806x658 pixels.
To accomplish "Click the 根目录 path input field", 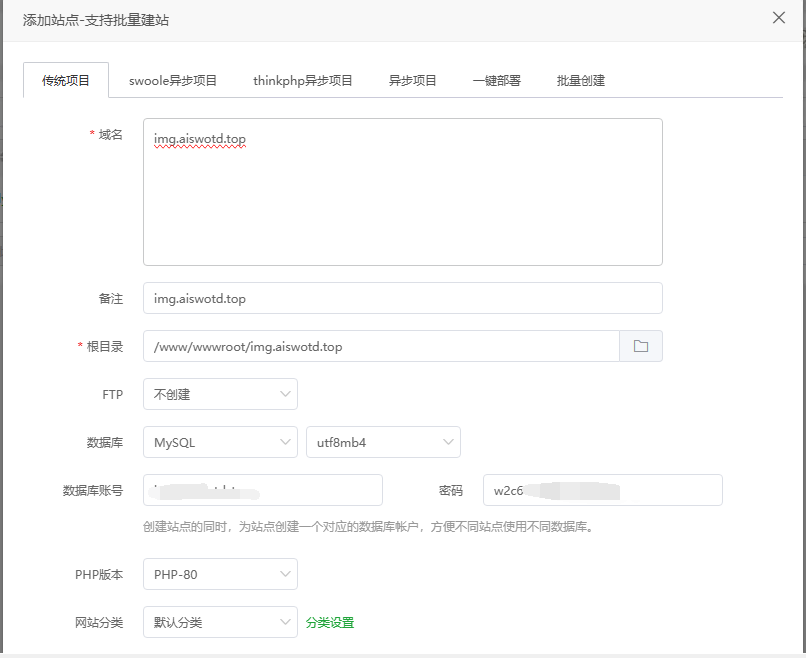I will 381,346.
